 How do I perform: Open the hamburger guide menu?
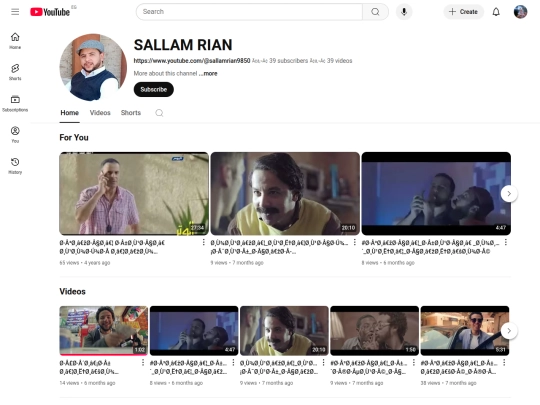tap(15, 12)
